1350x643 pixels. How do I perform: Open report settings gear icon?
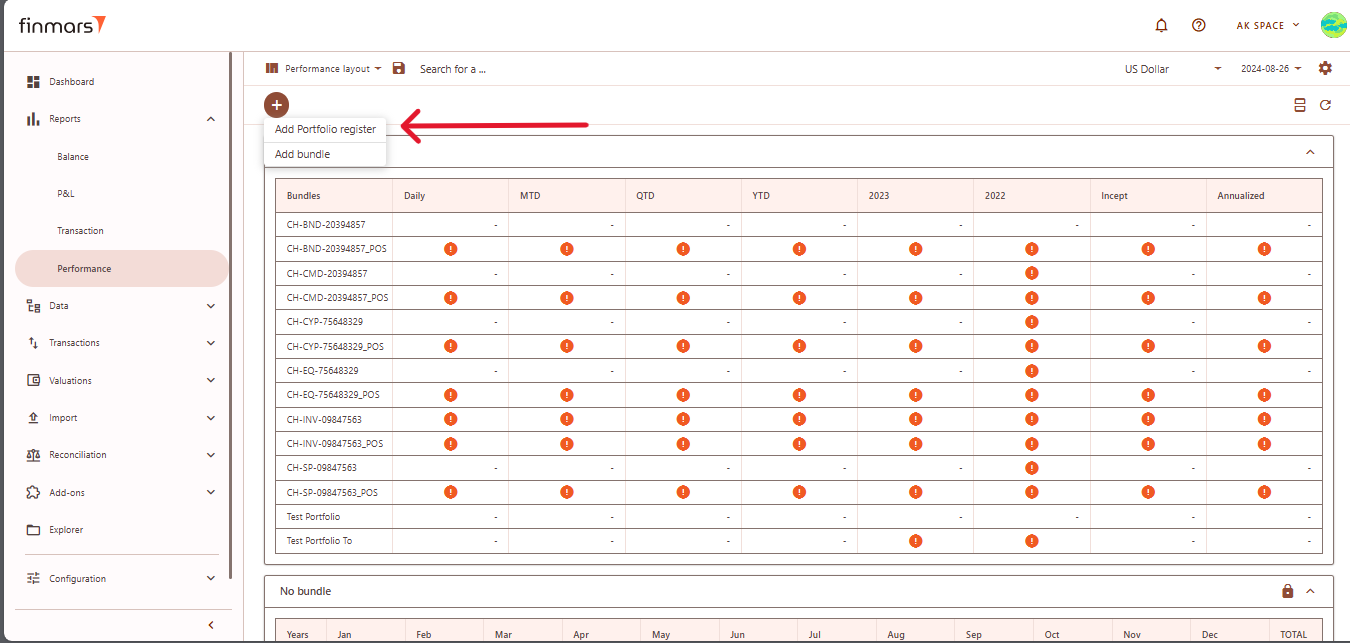(x=1325, y=69)
